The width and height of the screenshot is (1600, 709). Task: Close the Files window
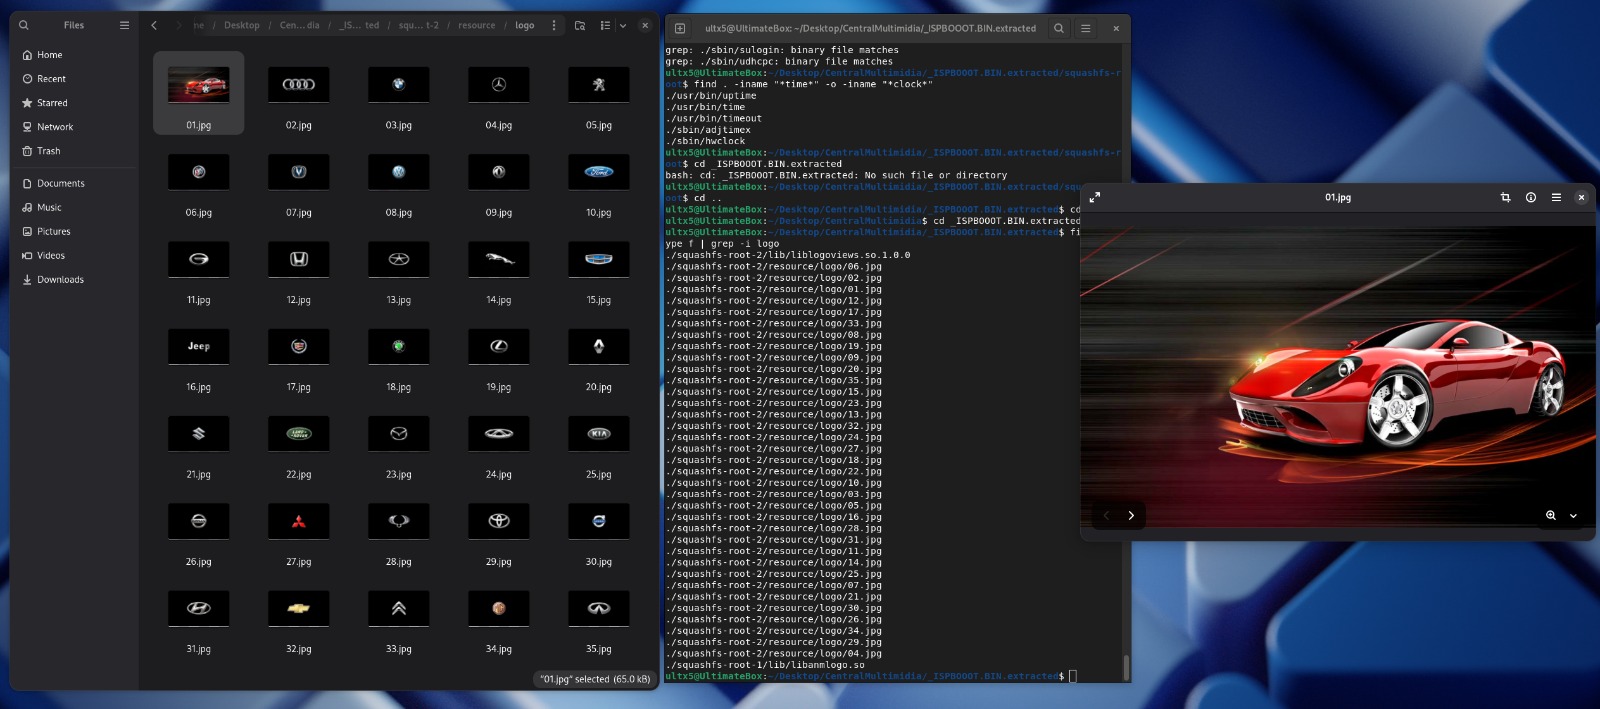click(645, 25)
